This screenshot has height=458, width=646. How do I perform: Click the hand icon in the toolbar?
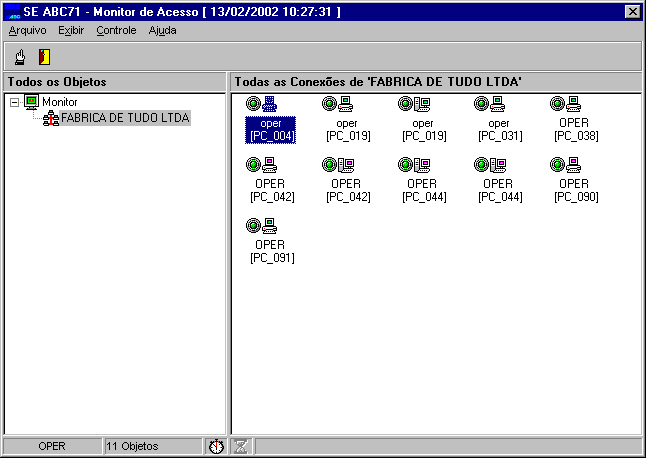(x=19, y=57)
